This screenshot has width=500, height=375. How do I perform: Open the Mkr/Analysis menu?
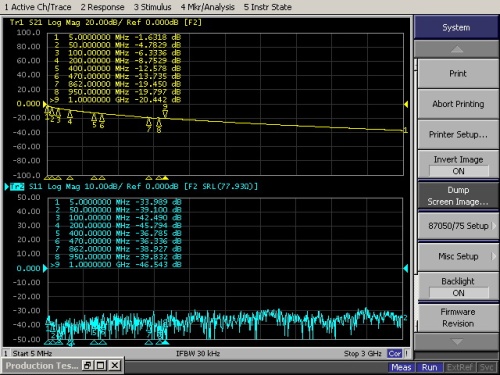pyautogui.click(x=207, y=7)
